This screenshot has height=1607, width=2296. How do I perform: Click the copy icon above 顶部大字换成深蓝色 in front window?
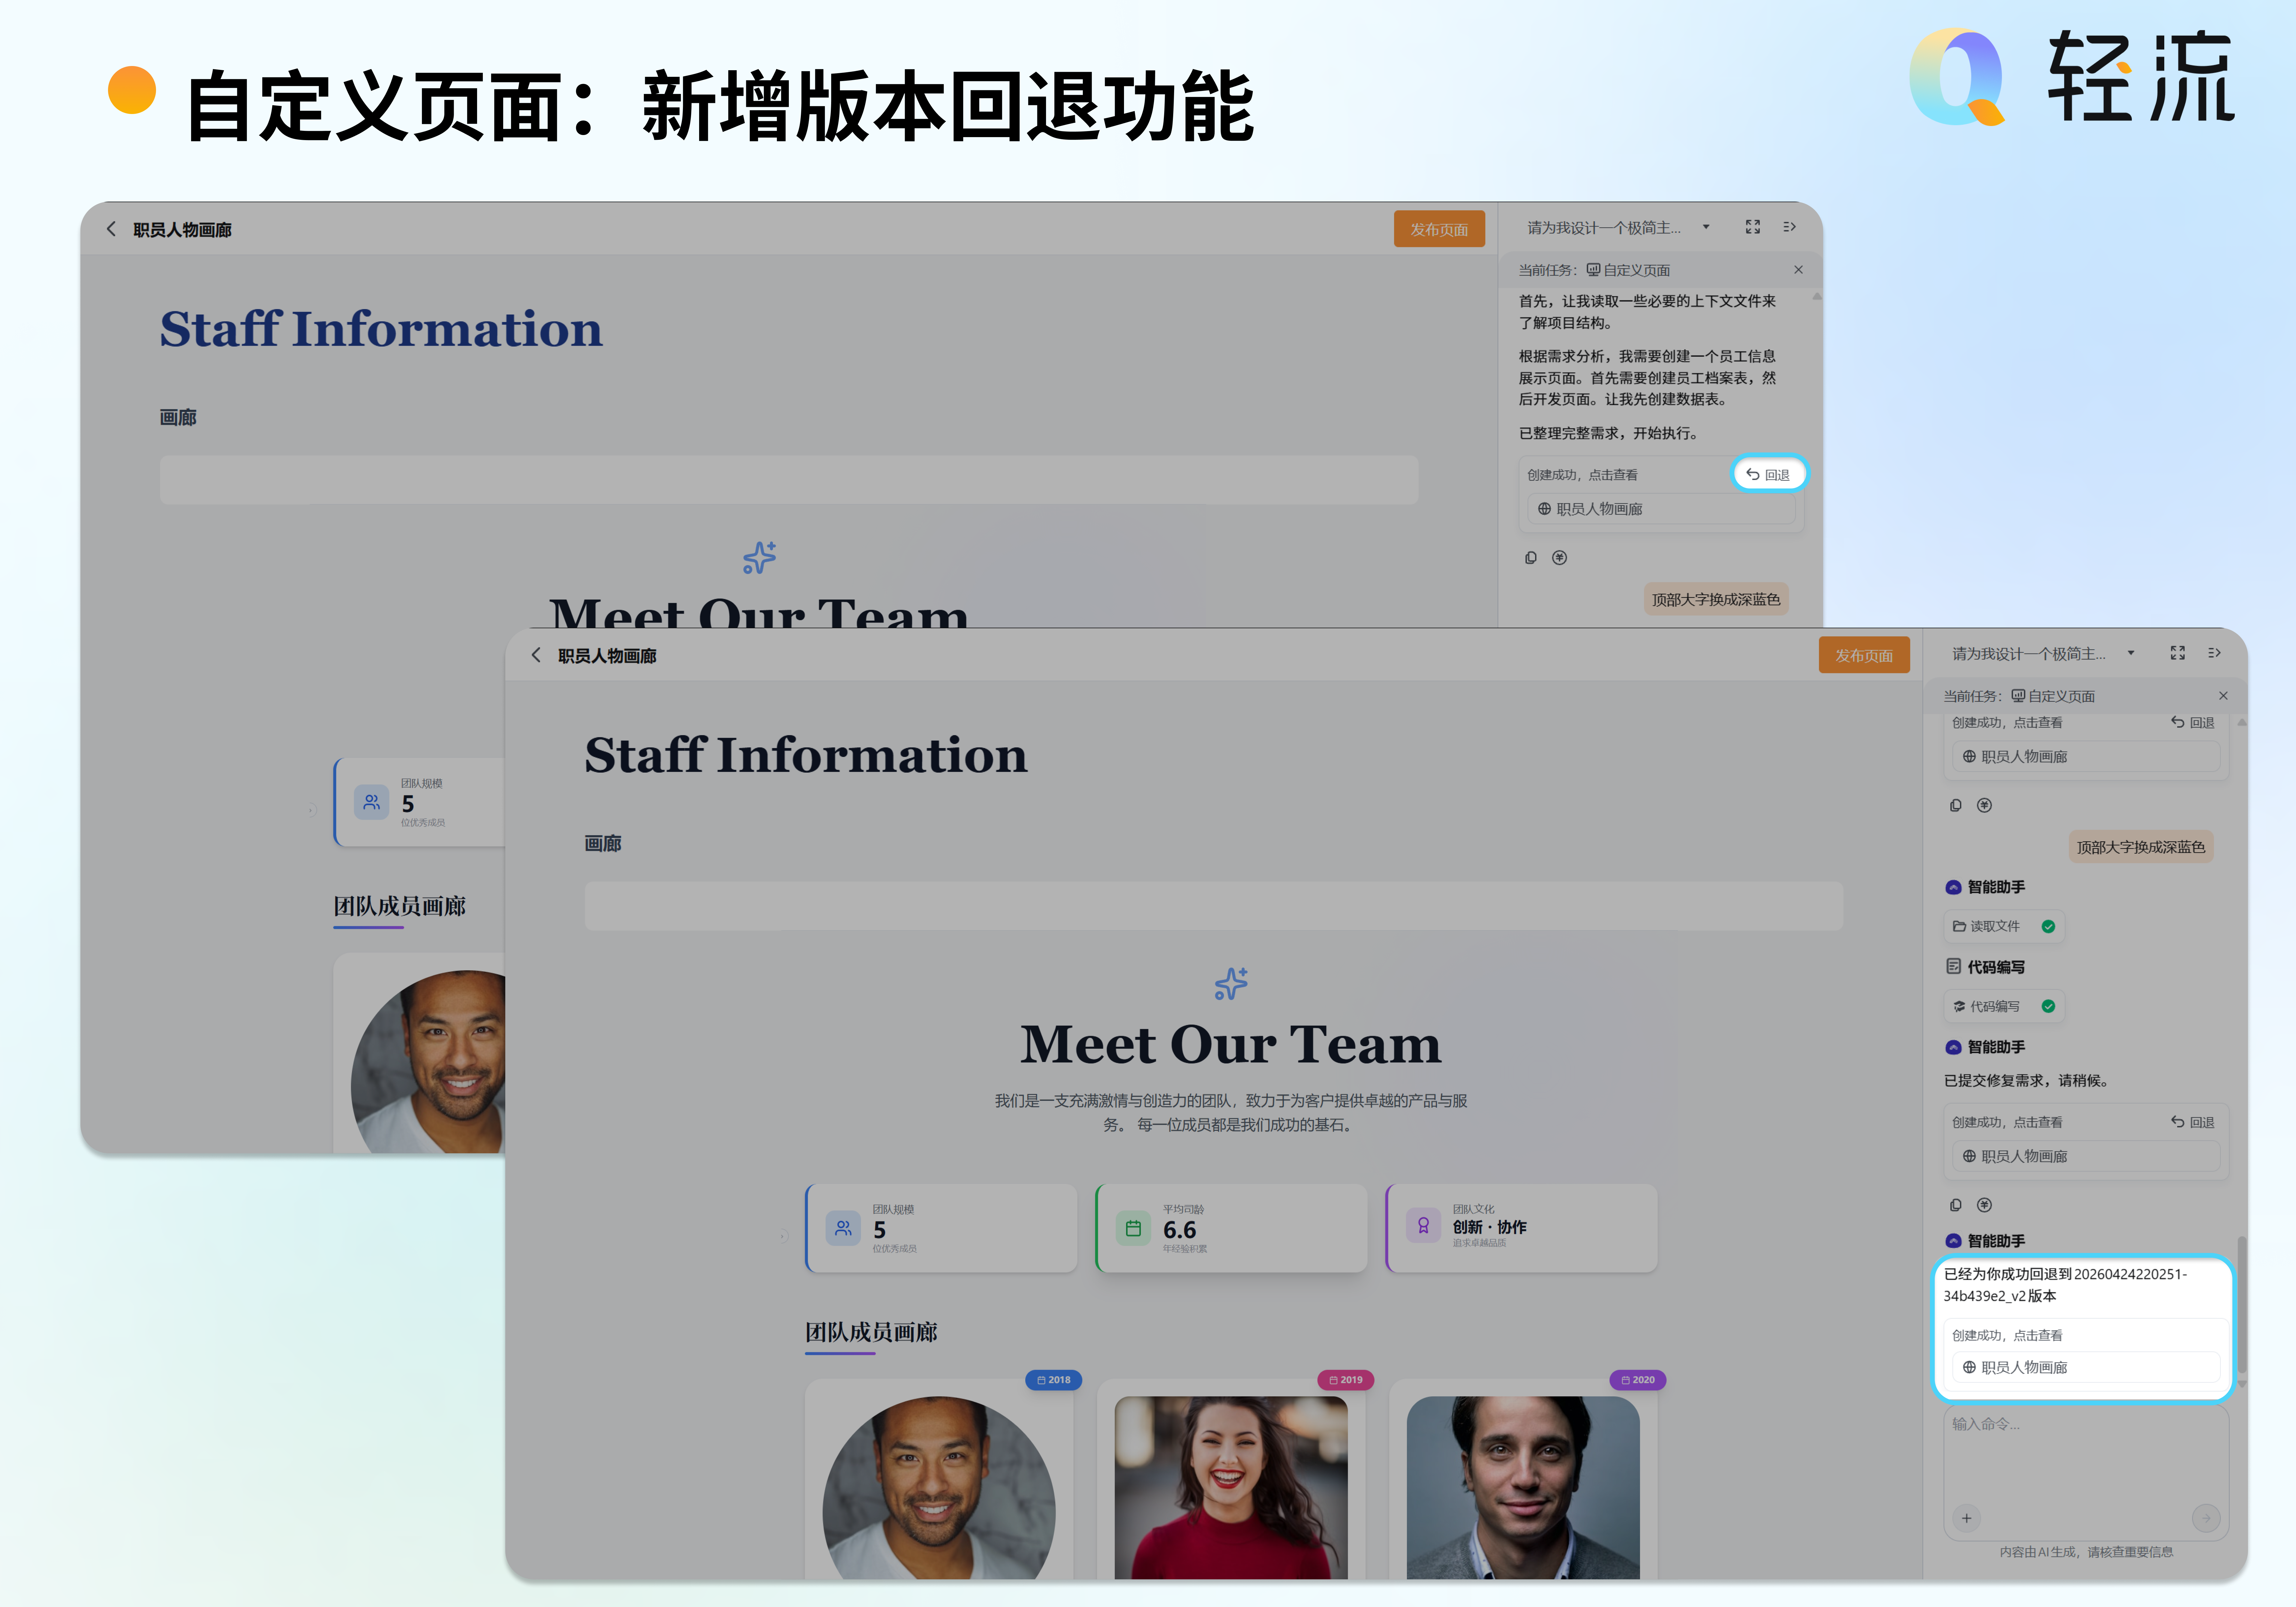[x=1956, y=805]
